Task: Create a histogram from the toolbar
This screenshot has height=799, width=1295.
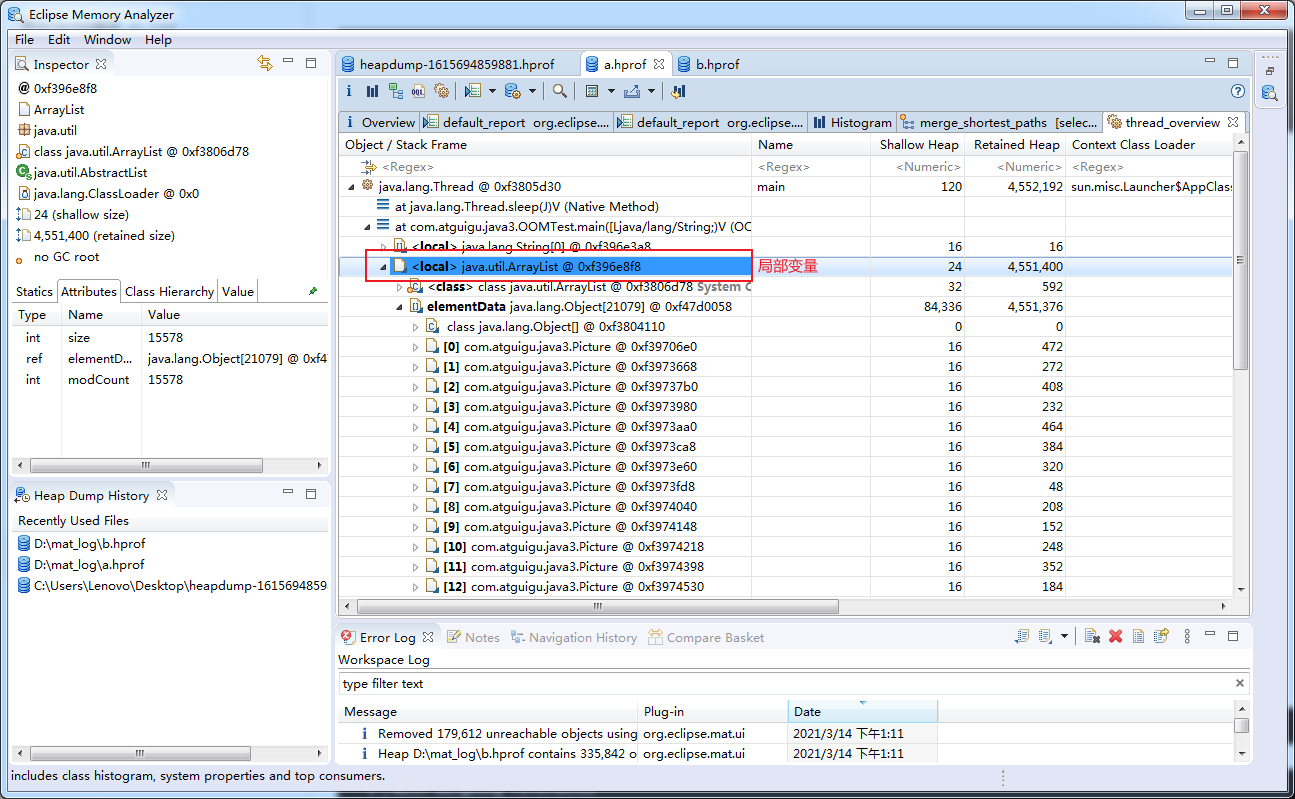Action: (x=372, y=91)
